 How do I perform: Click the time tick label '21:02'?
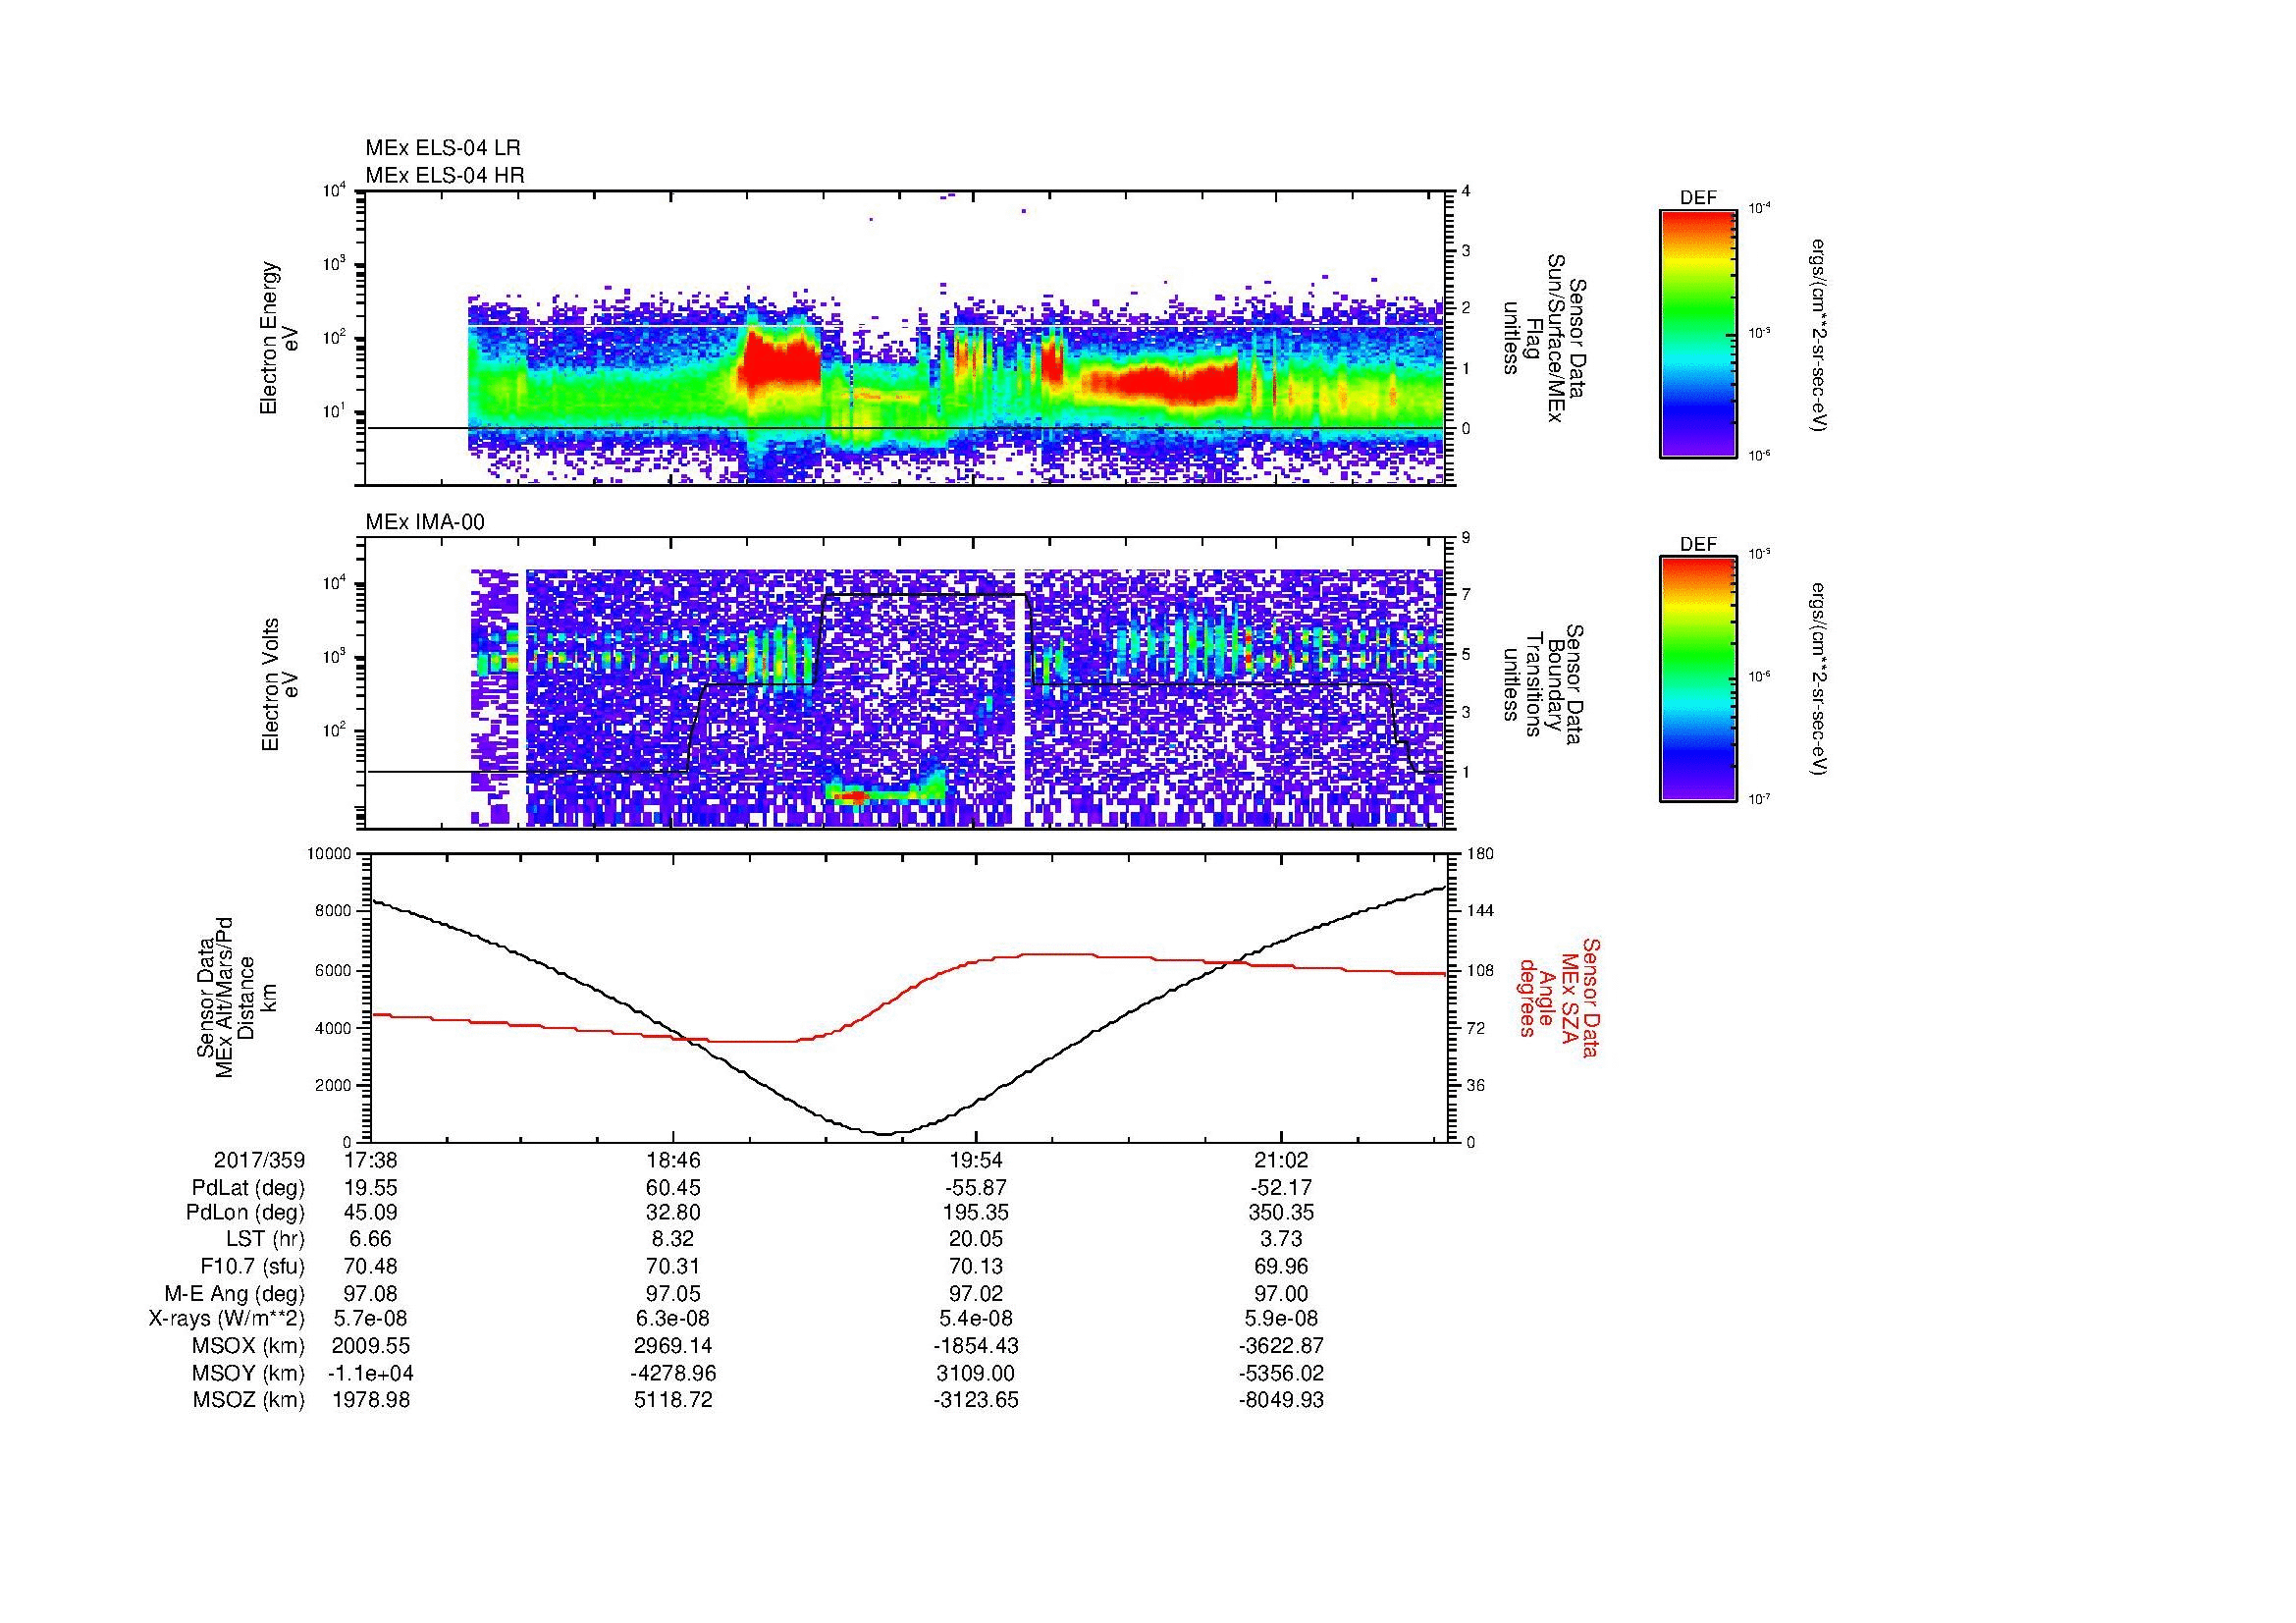click(1280, 1161)
